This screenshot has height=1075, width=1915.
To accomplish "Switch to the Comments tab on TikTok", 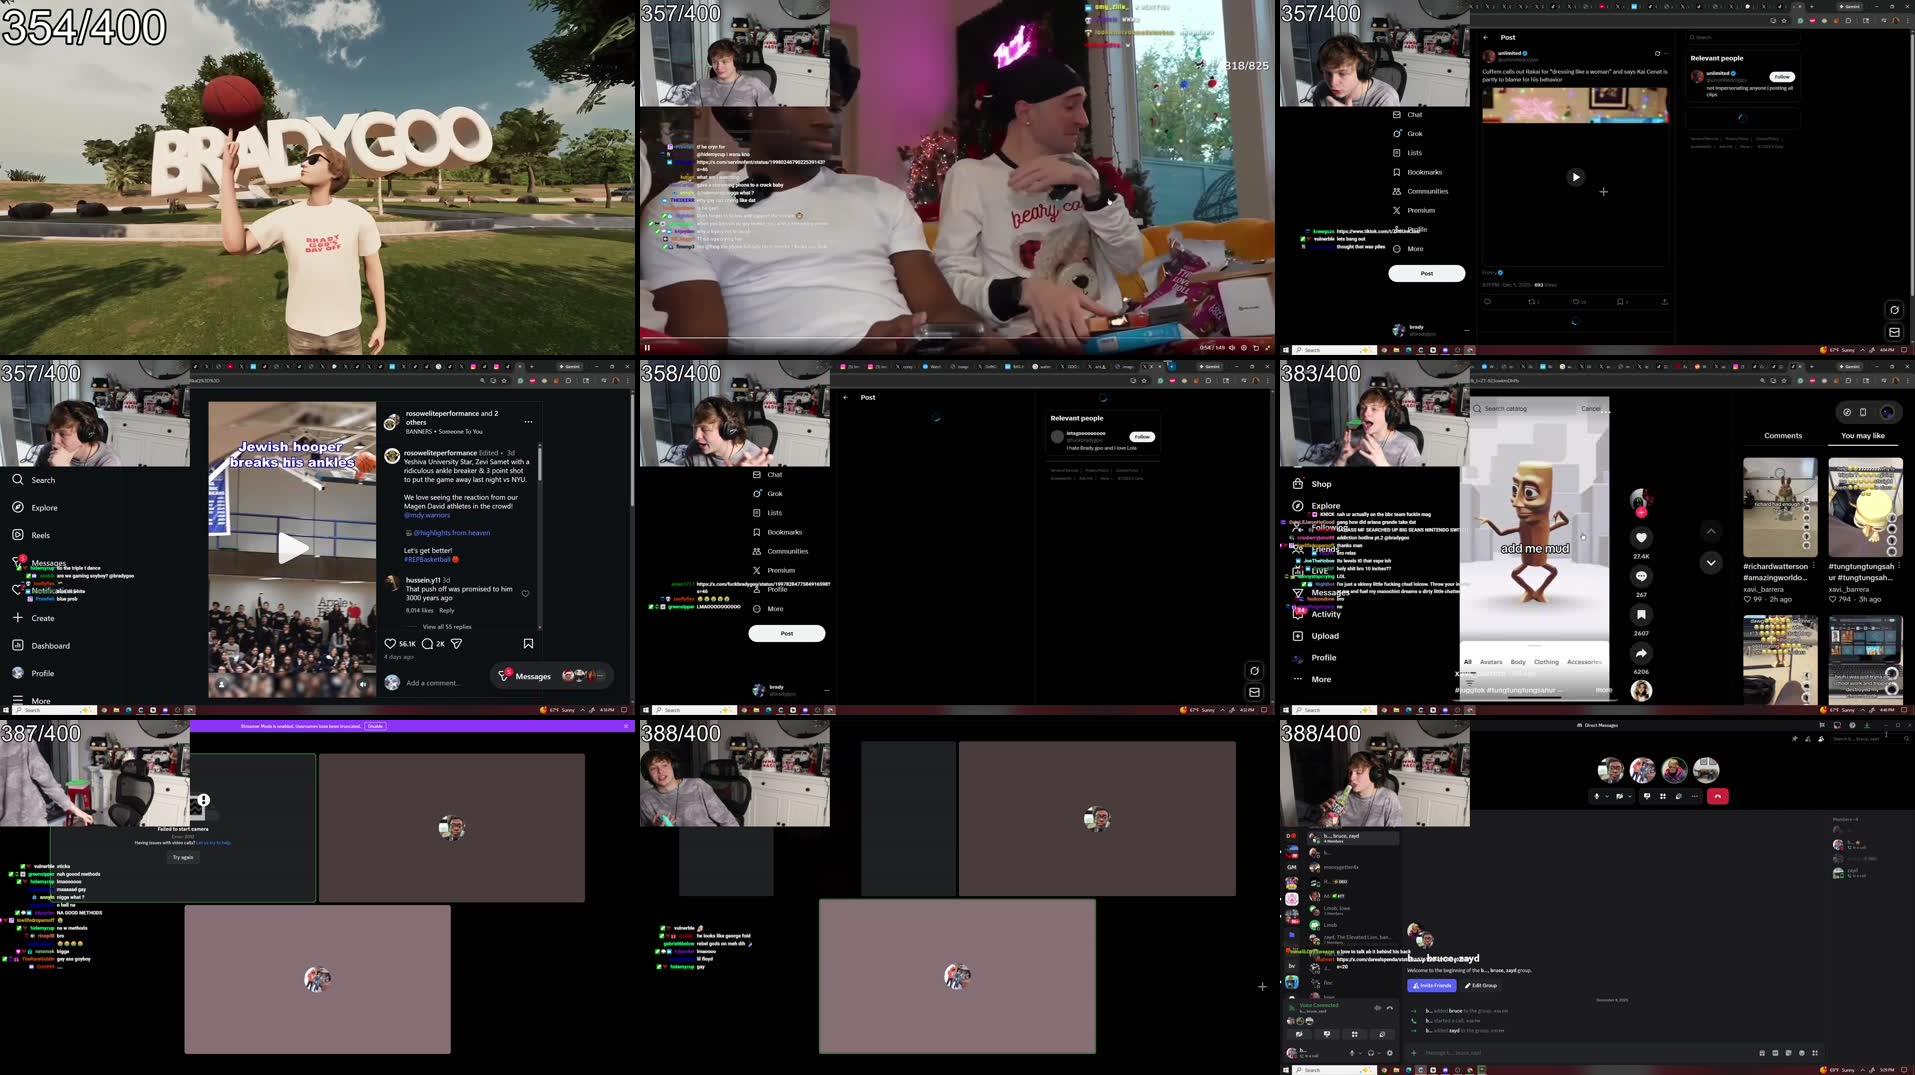I will [1782, 435].
